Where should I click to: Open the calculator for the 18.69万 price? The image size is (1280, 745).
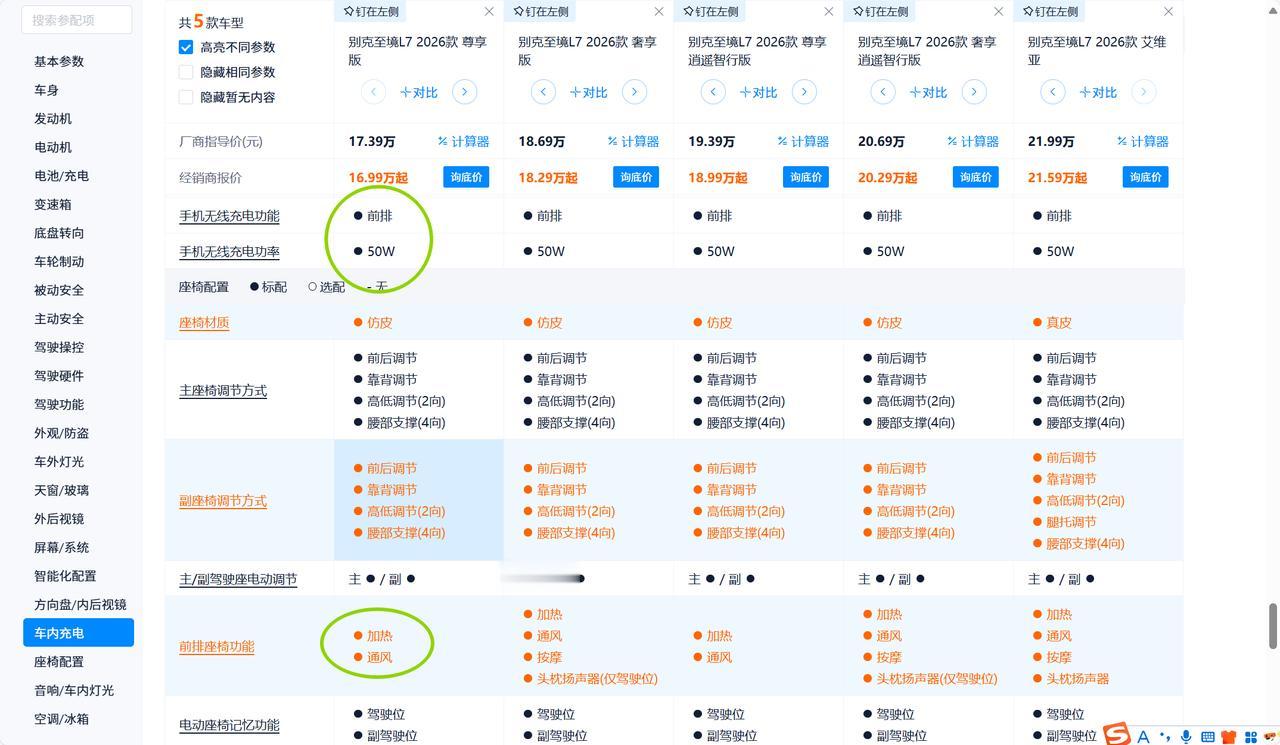pyautogui.click(x=633, y=141)
